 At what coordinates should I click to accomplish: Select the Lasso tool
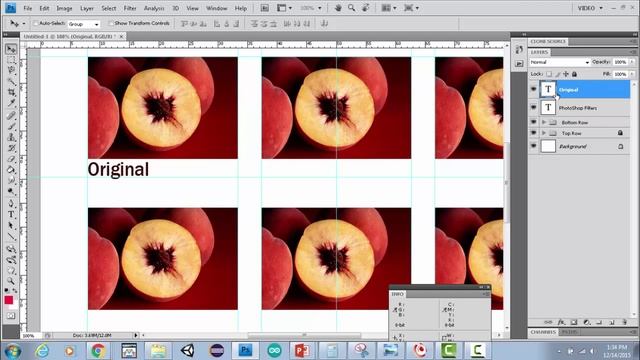pos(11,71)
